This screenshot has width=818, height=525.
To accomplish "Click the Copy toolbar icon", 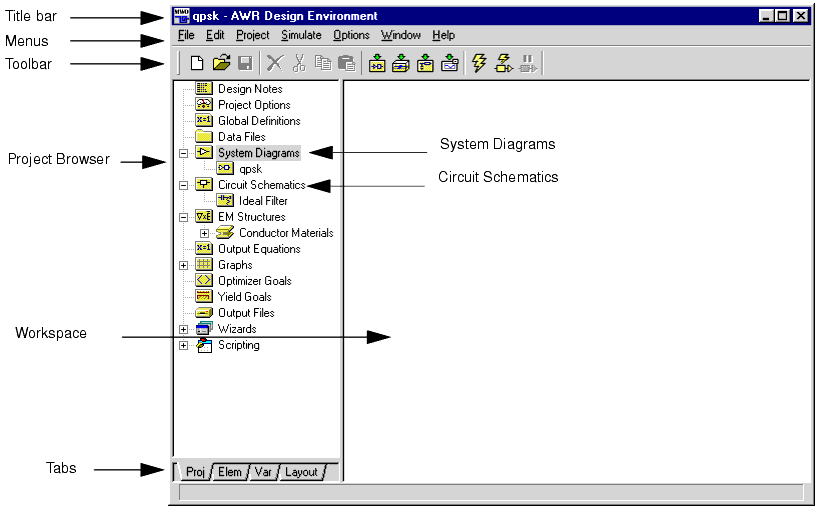I will coord(323,63).
